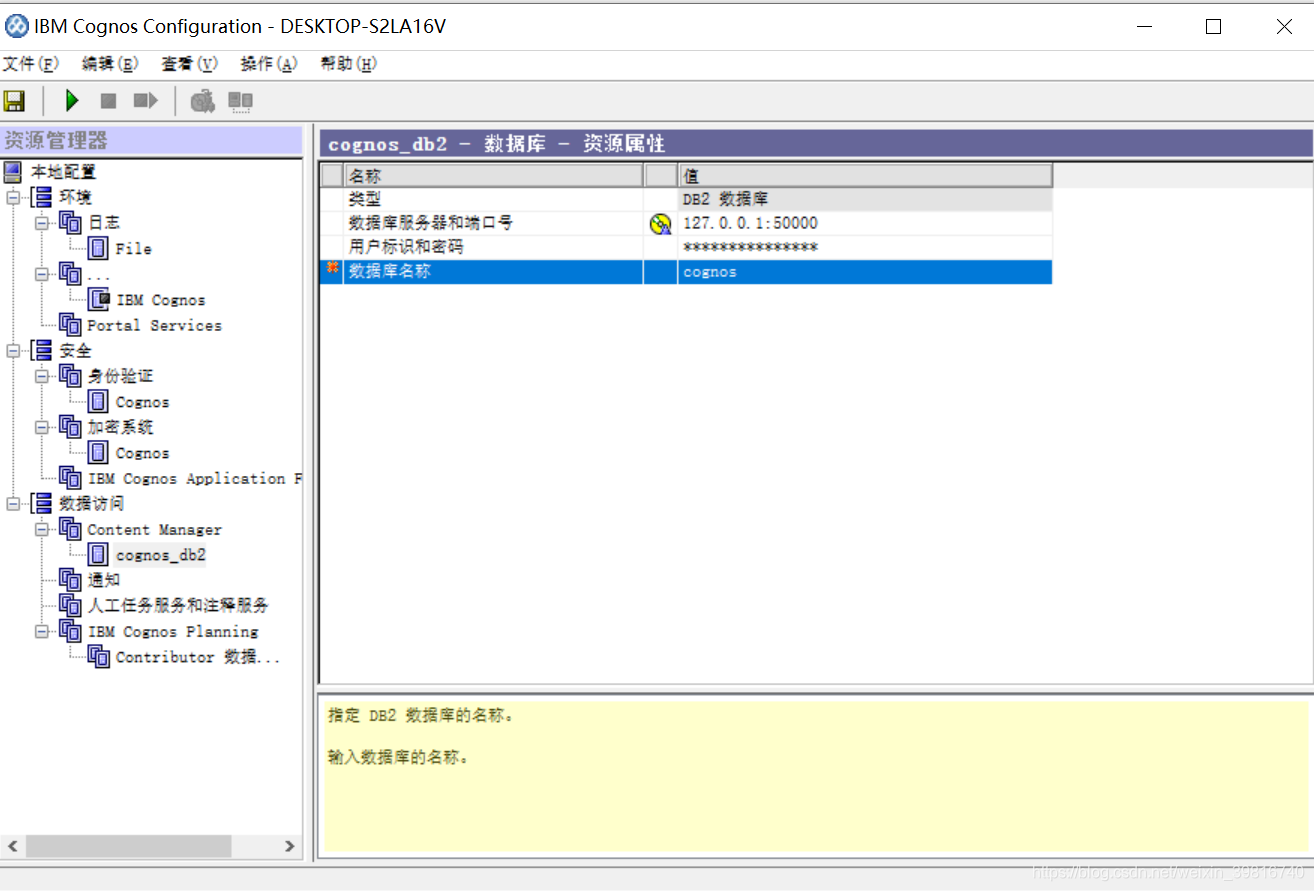1314x891 pixels.
Task: Collapse the 加密系统 tree node
Action: pos(41,427)
